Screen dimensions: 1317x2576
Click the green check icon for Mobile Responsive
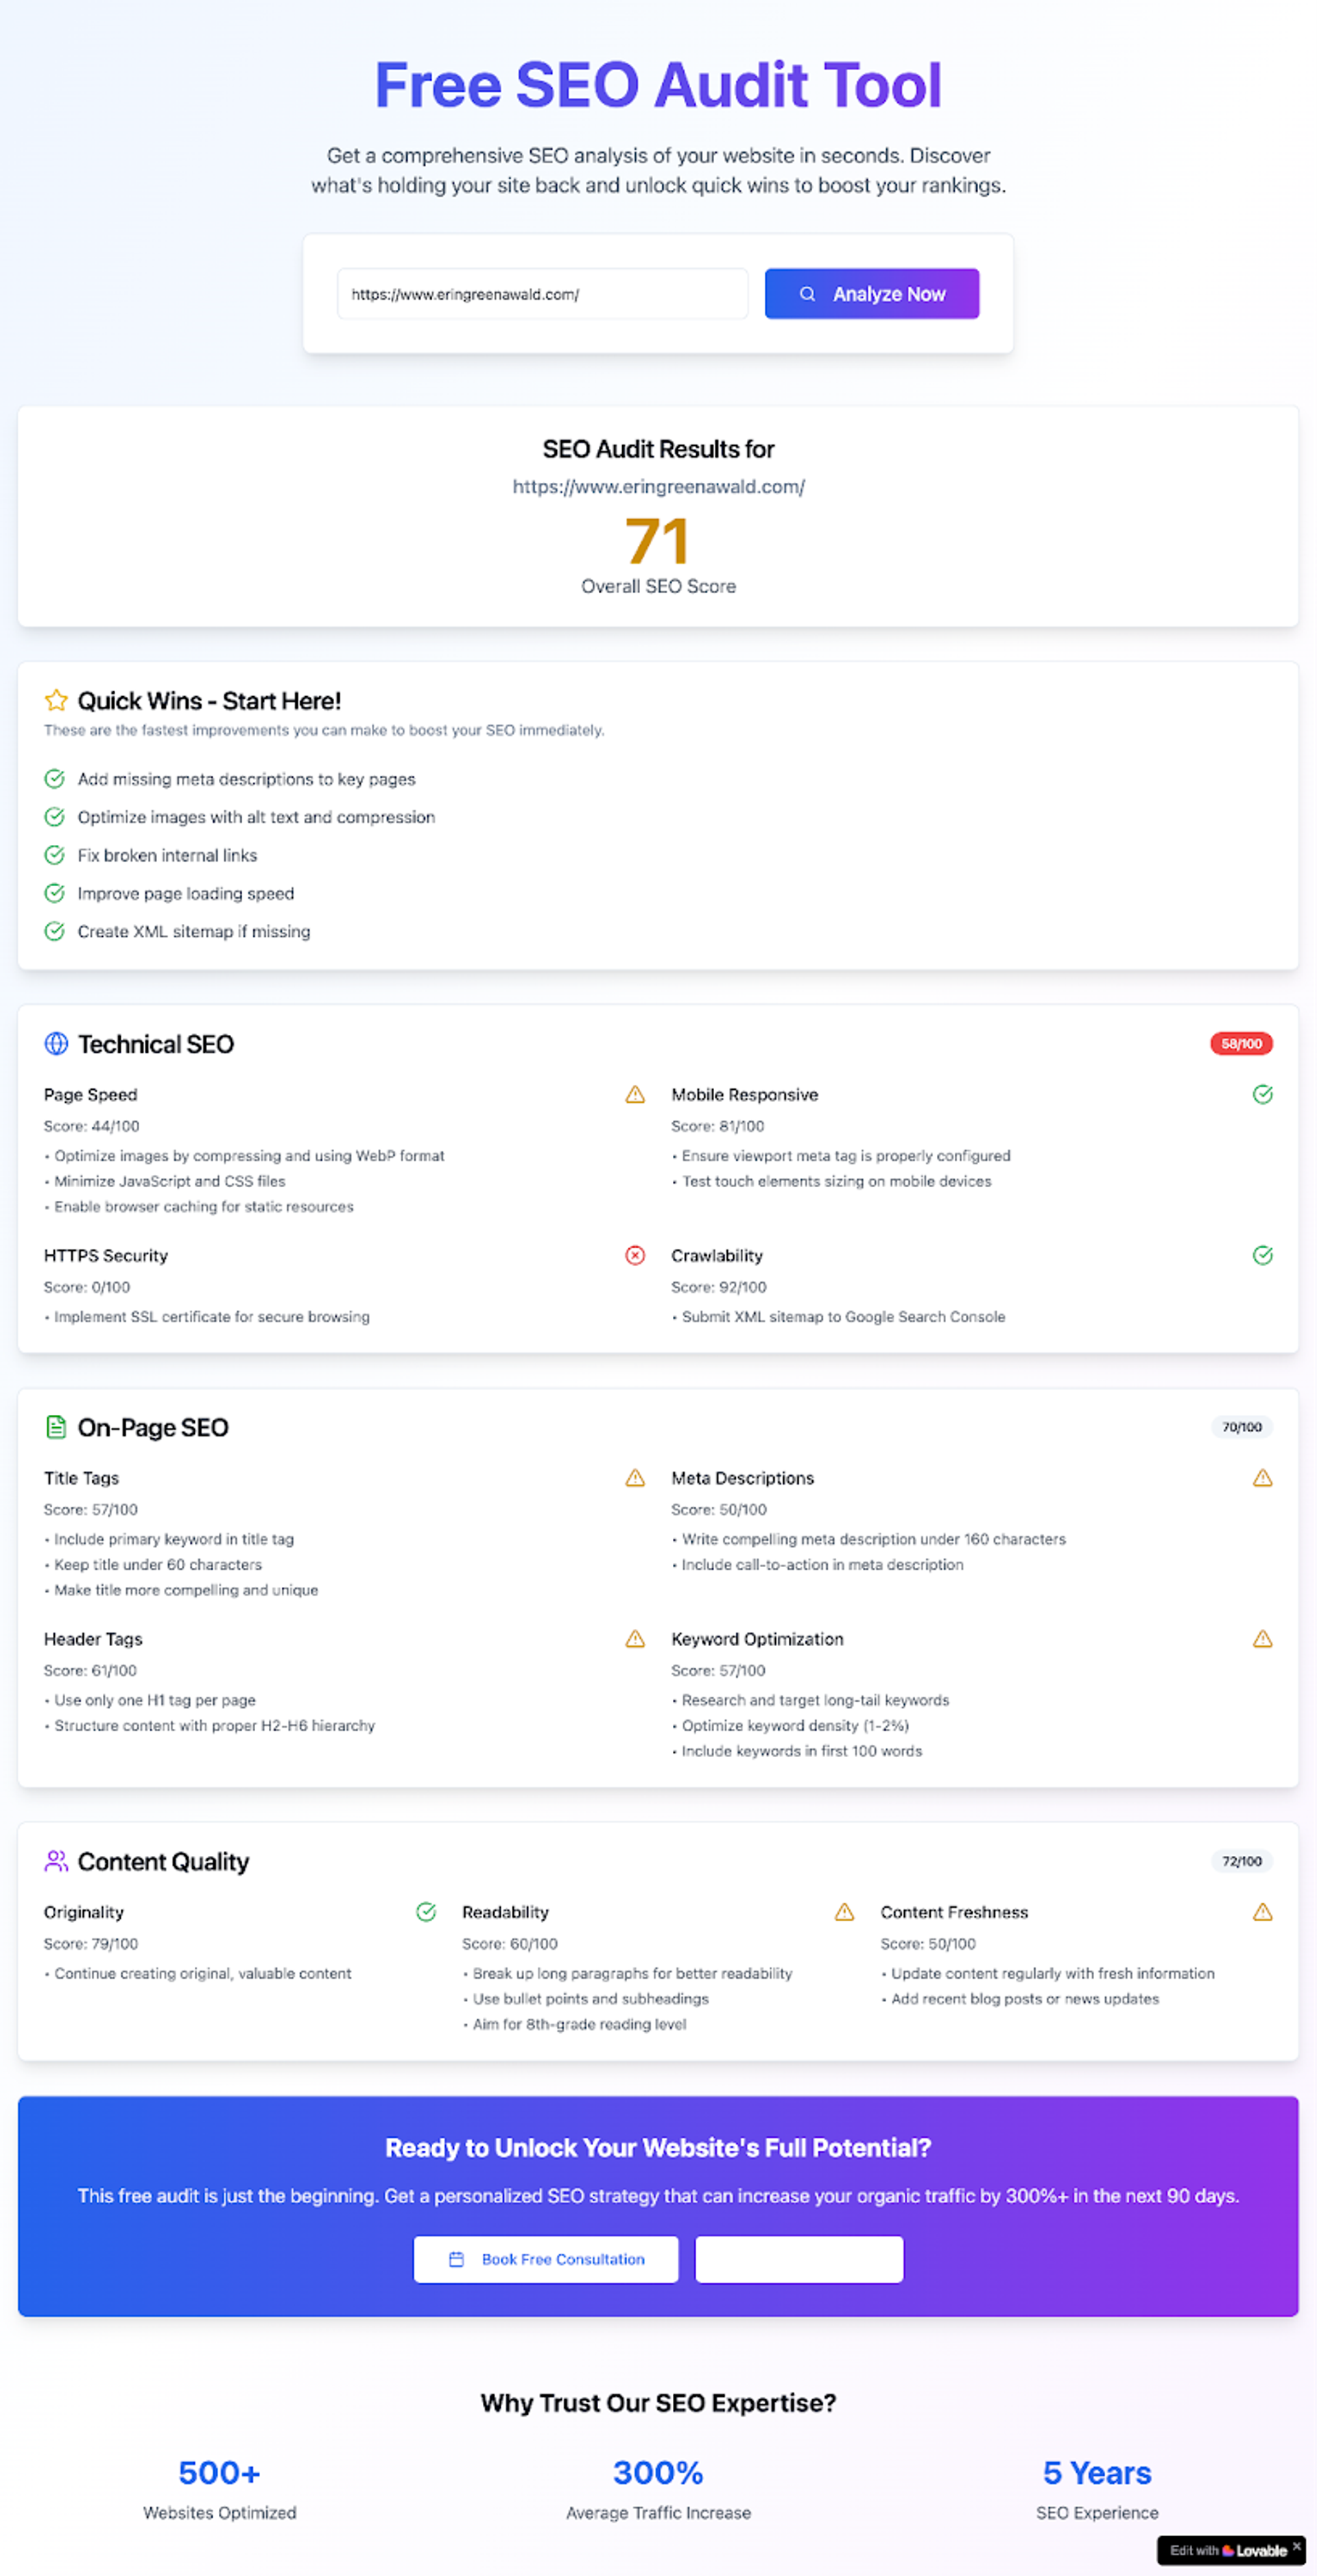1262,1095
